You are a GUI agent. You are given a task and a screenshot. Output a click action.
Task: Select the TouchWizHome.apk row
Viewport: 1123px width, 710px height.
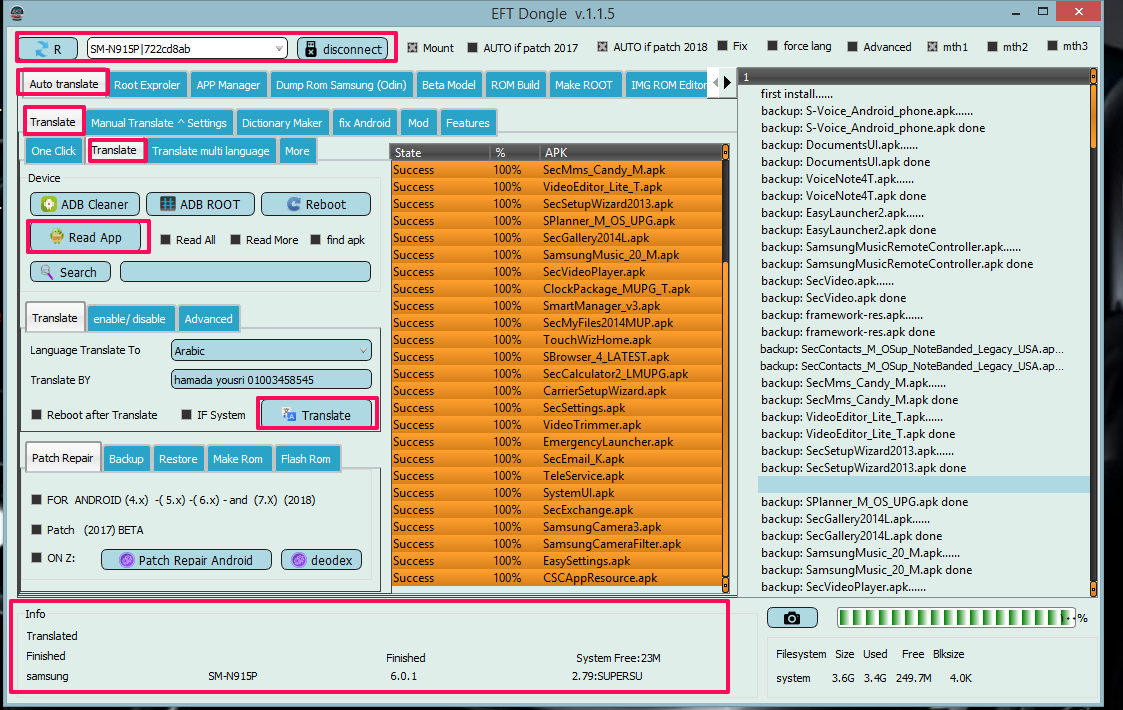tap(557, 340)
